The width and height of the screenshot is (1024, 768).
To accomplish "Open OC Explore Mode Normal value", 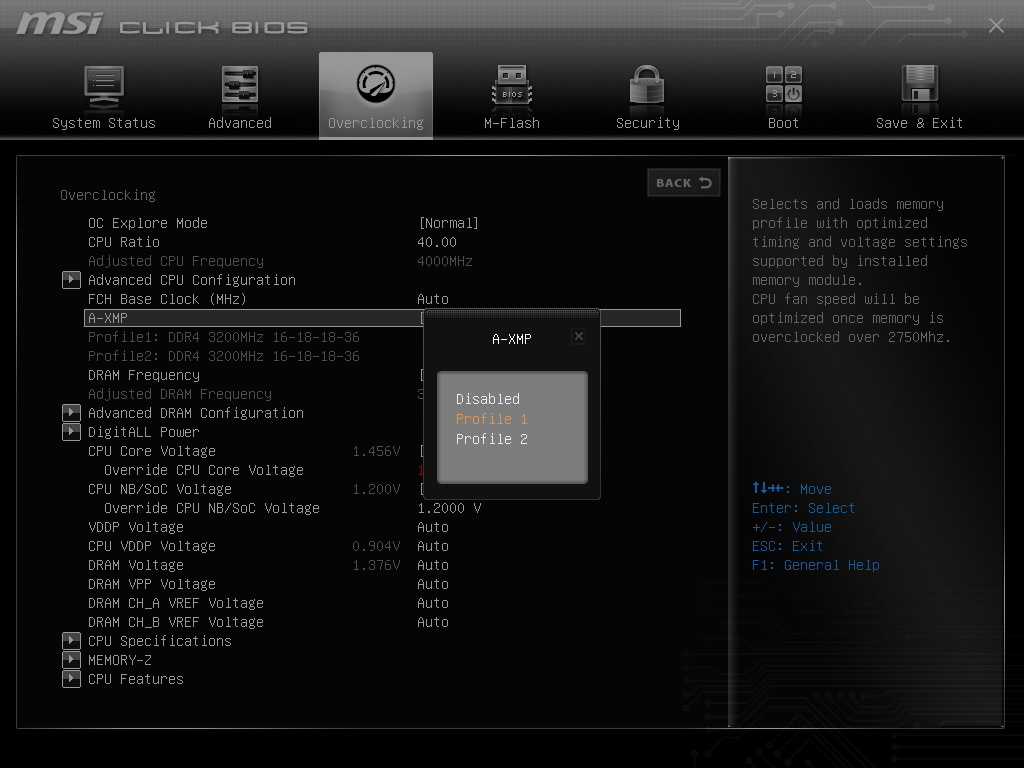I will coord(448,223).
